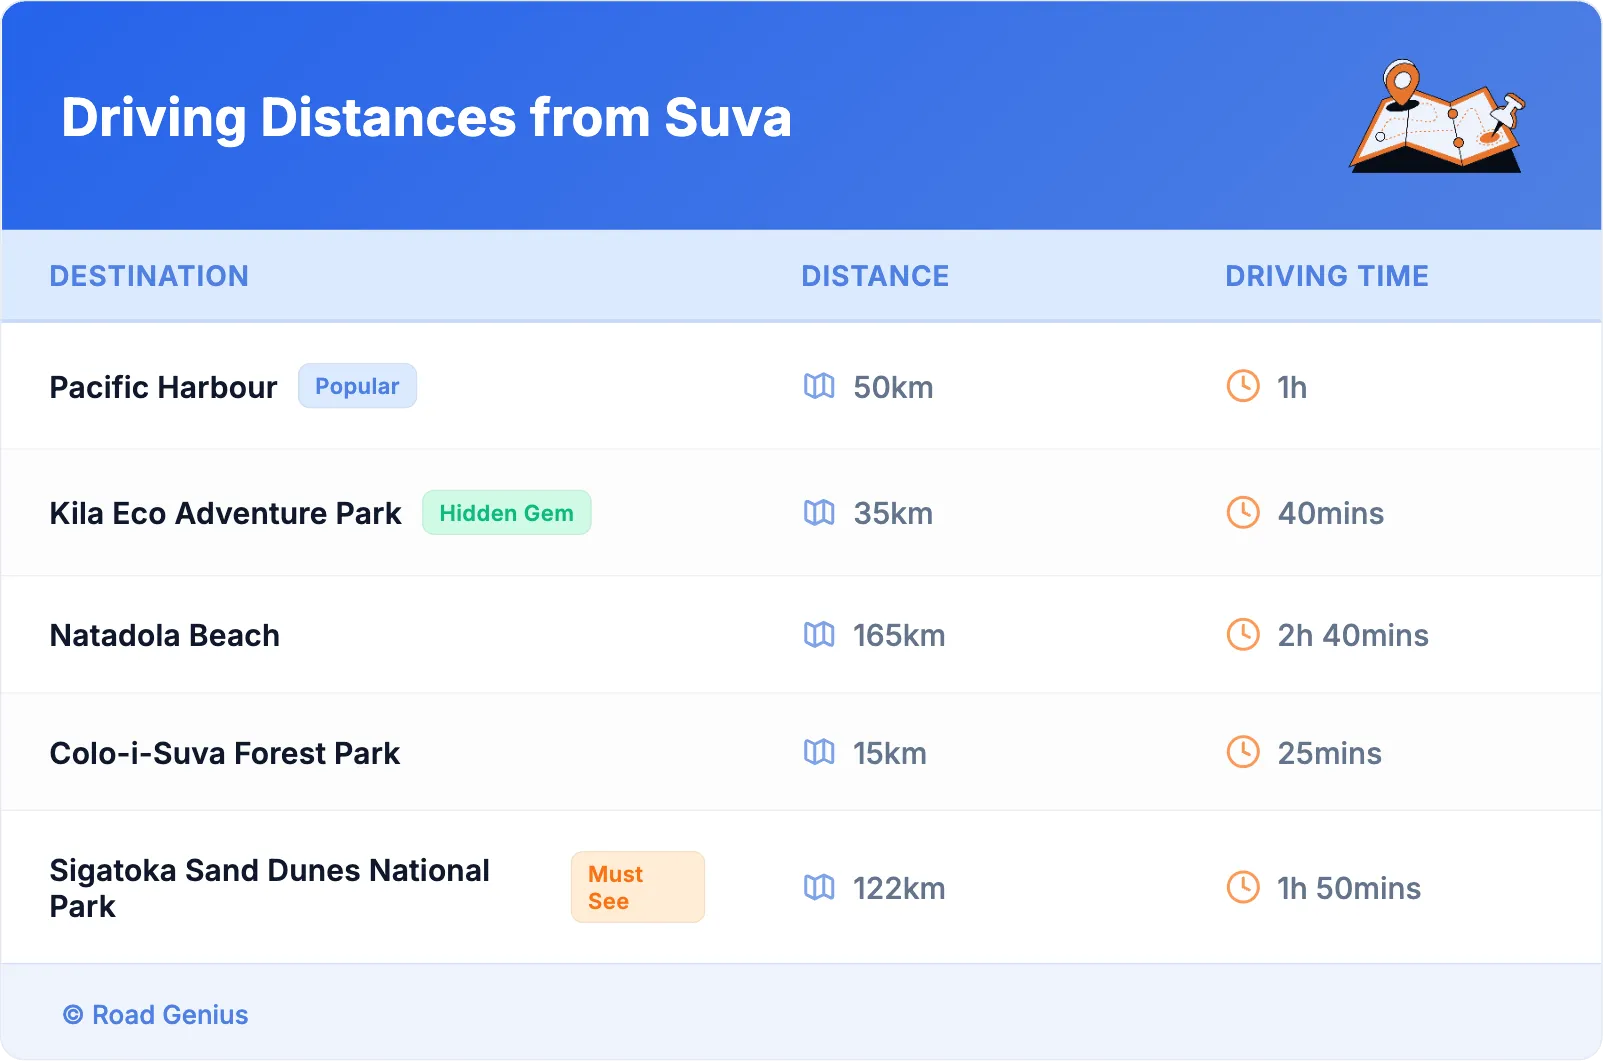Select Pacific Harbour destination name
Viewport: 1604px width, 1062px height.
point(163,387)
